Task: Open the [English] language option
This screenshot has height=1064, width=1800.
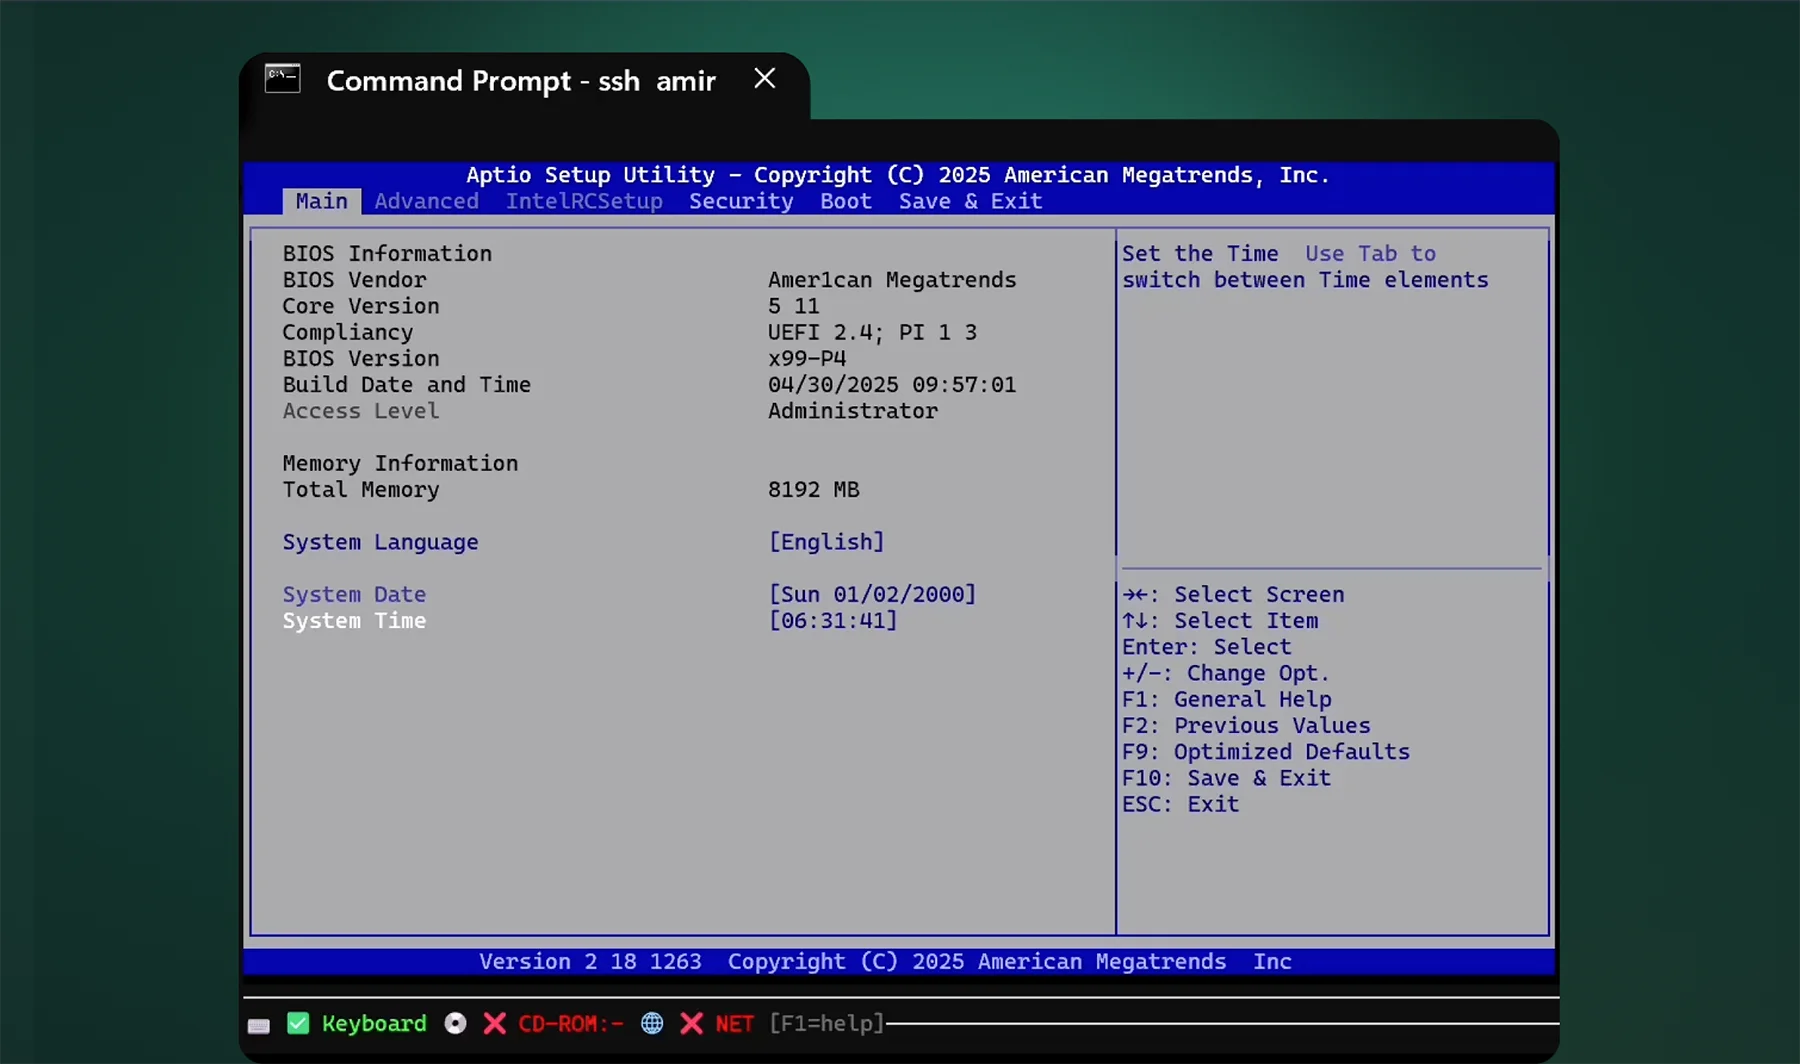Action: 826,542
